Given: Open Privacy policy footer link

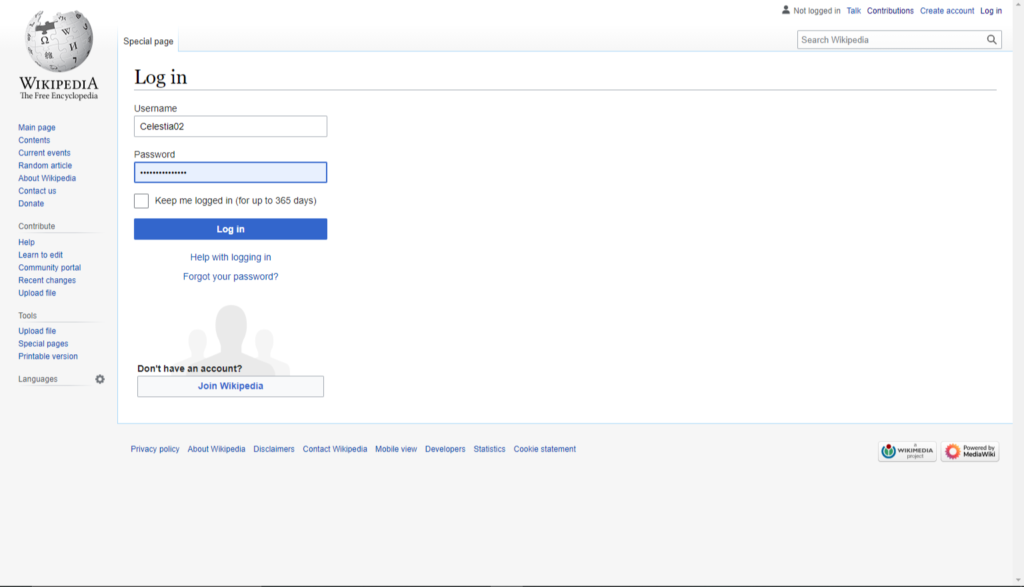Looking at the screenshot, I should pyautogui.click(x=155, y=449).
